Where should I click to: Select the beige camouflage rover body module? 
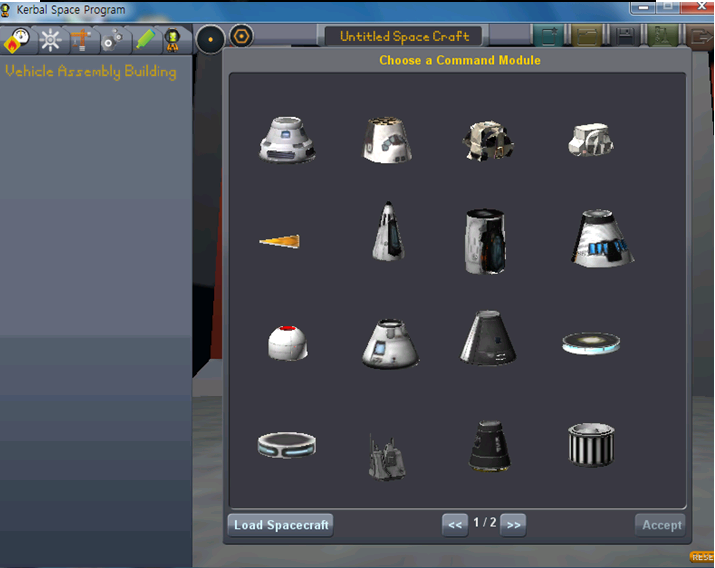coord(488,140)
